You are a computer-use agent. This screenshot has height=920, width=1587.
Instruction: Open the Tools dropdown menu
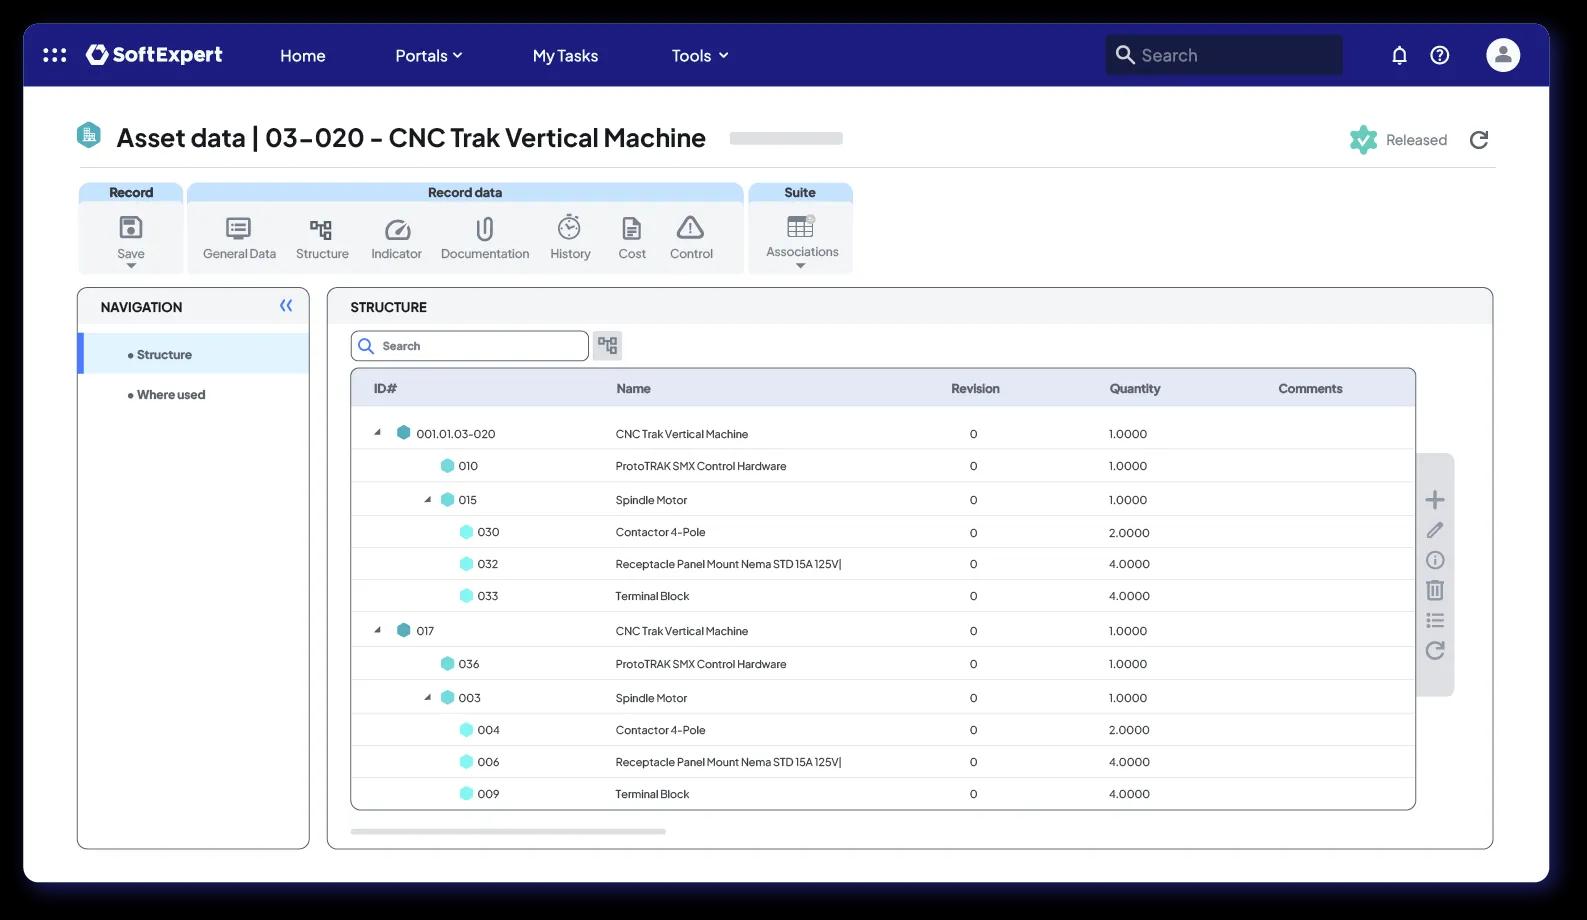(x=700, y=56)
